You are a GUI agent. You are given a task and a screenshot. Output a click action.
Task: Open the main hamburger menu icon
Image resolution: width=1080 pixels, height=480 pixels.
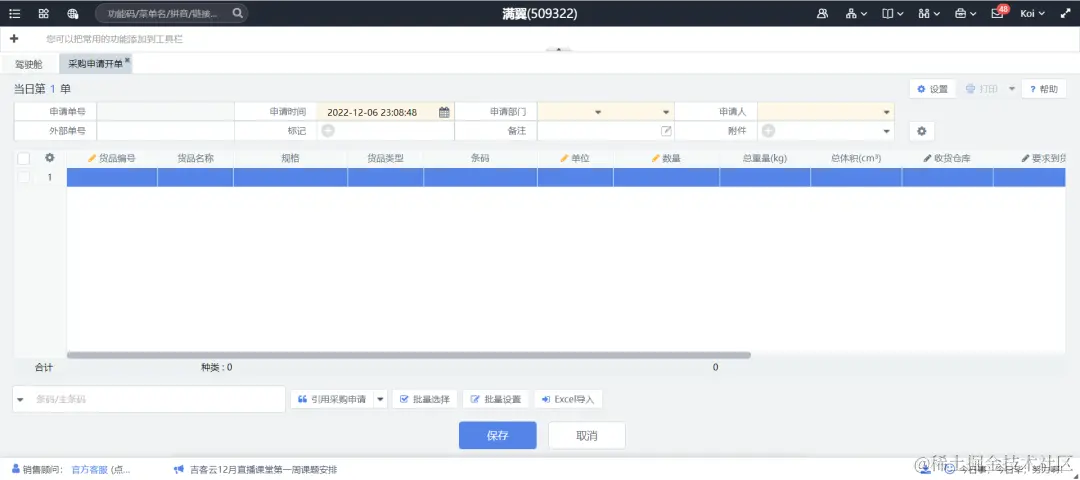14,13
